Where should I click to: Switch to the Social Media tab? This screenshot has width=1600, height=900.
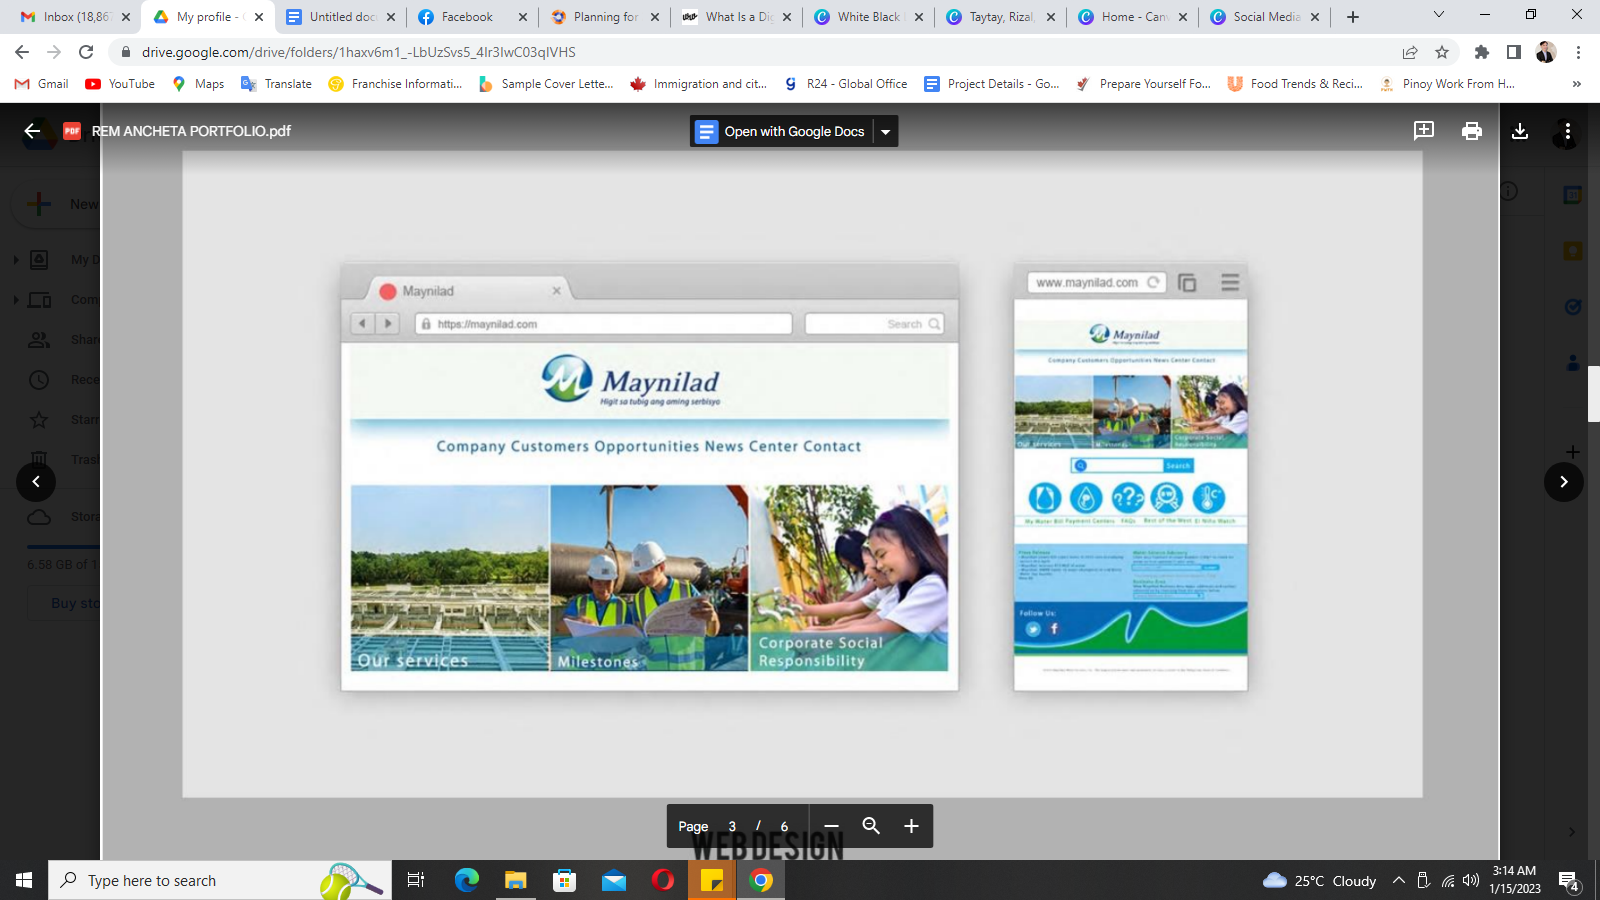tap(1265, 17)
